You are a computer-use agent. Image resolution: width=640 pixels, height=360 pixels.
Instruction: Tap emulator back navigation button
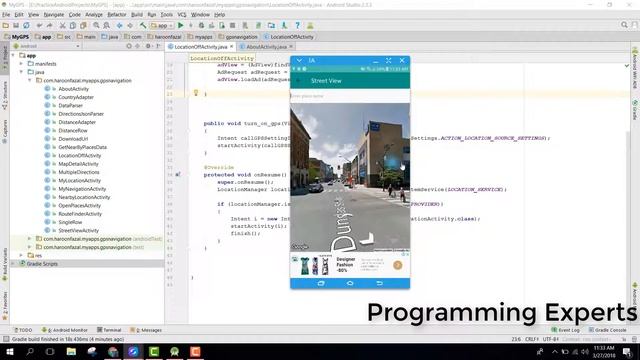coord(379,283)
